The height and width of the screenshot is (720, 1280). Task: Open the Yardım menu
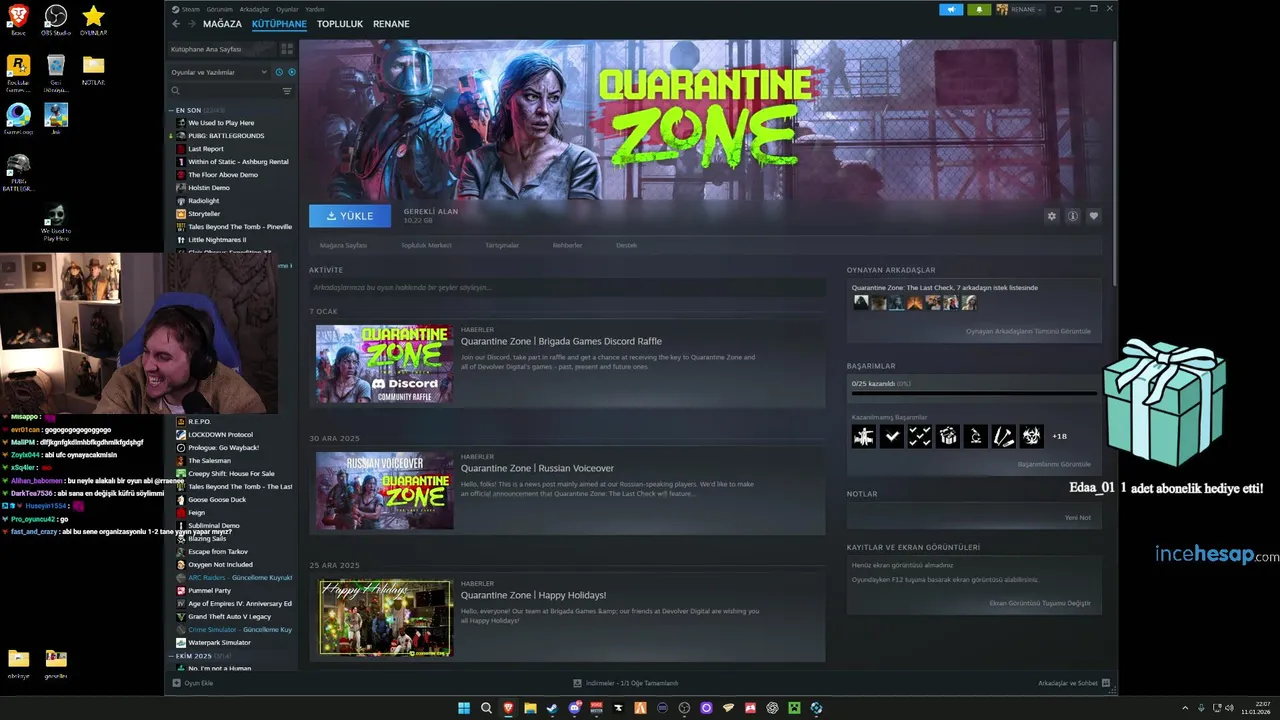[x=315, y=9]
